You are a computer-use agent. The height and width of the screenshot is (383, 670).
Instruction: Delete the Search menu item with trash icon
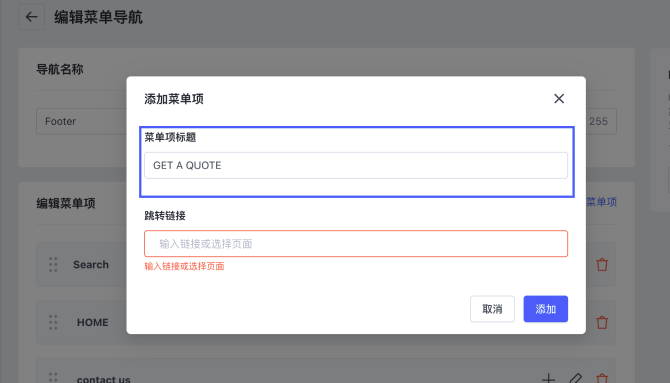pyautogui.click(x=602, y=265)
